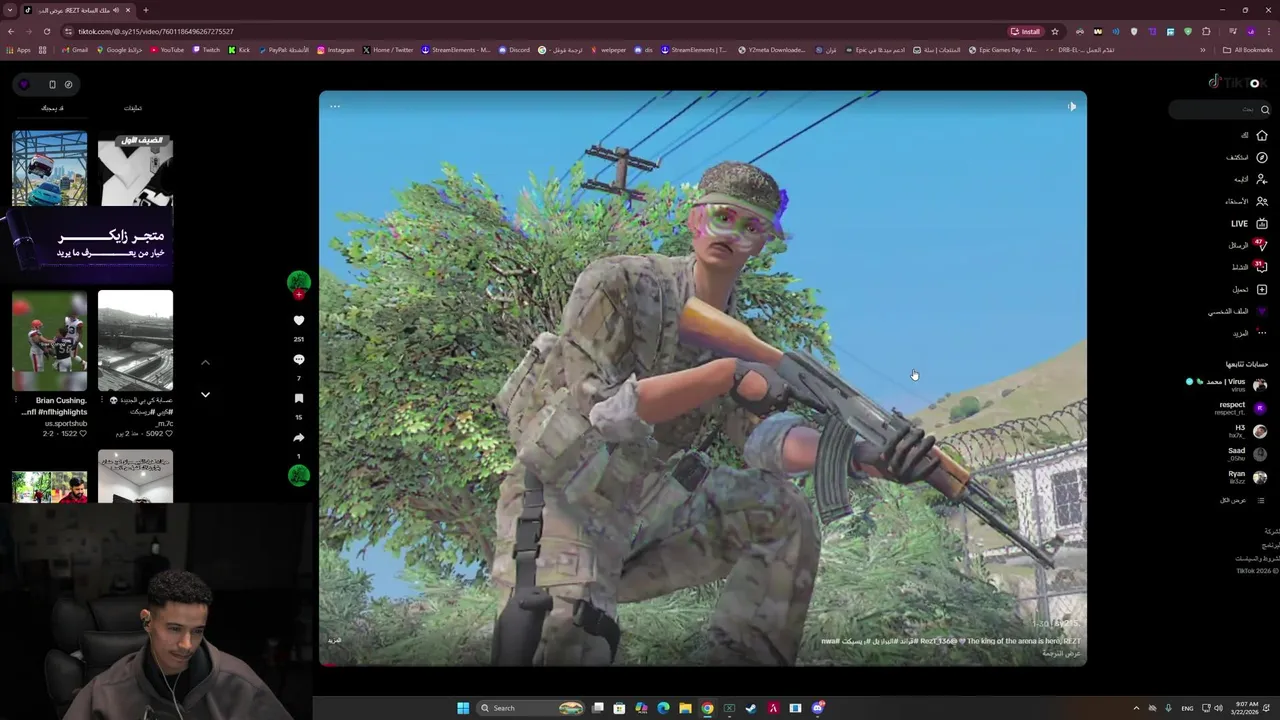
Task: Open the video creator's avatar above heart
Action: pyautogui.click(x=298, y=282)
